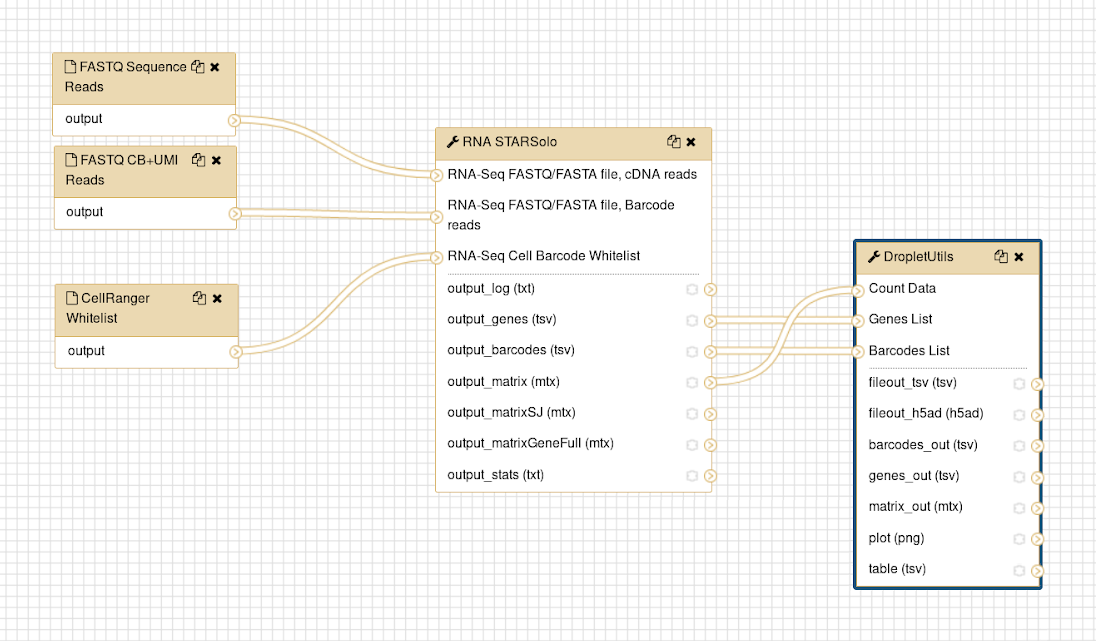Click cDNA reads input connector on STARSolo
The image size is (1096, 641).
click(x=436, y=175)
